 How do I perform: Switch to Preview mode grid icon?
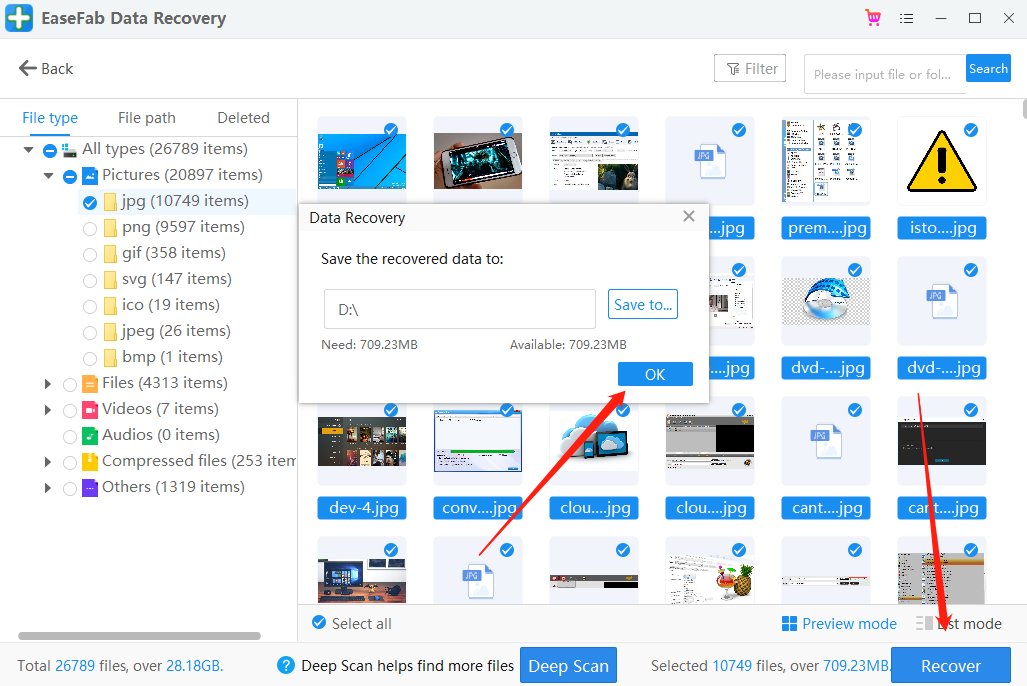pyautogui.click(x=789, y=623)
